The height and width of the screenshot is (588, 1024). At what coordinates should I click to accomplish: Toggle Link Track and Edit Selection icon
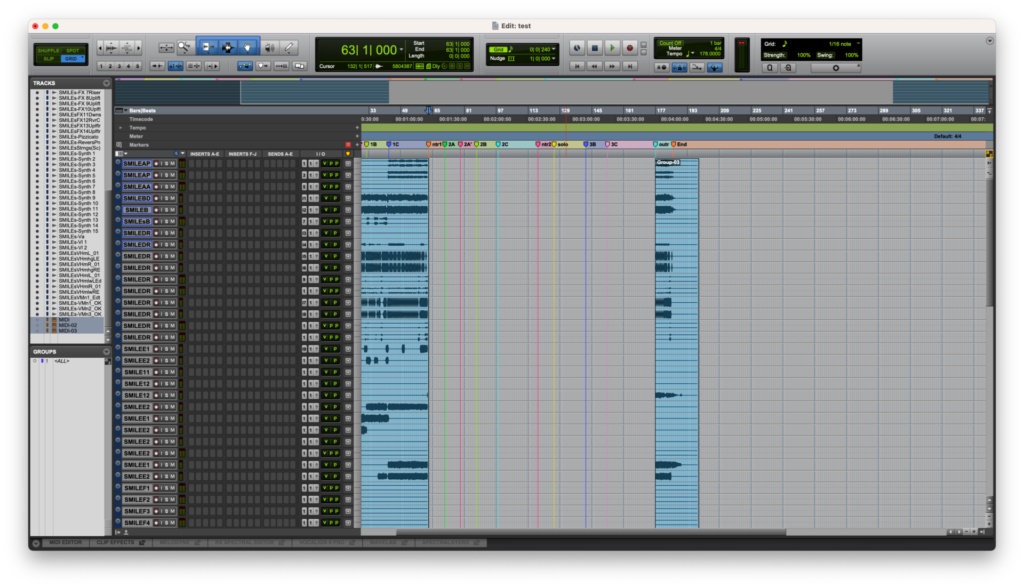(194, 66)
